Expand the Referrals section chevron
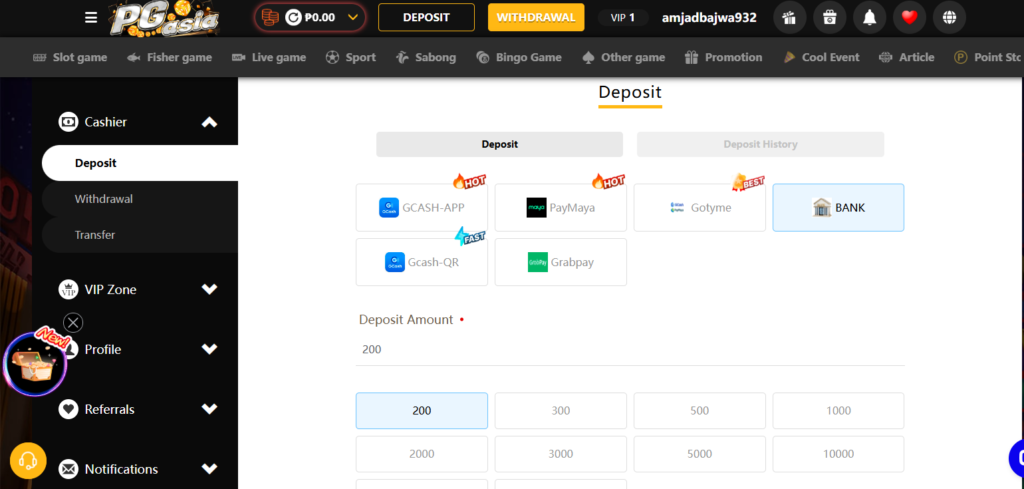1024x489 pixels. tap(209, 409)
